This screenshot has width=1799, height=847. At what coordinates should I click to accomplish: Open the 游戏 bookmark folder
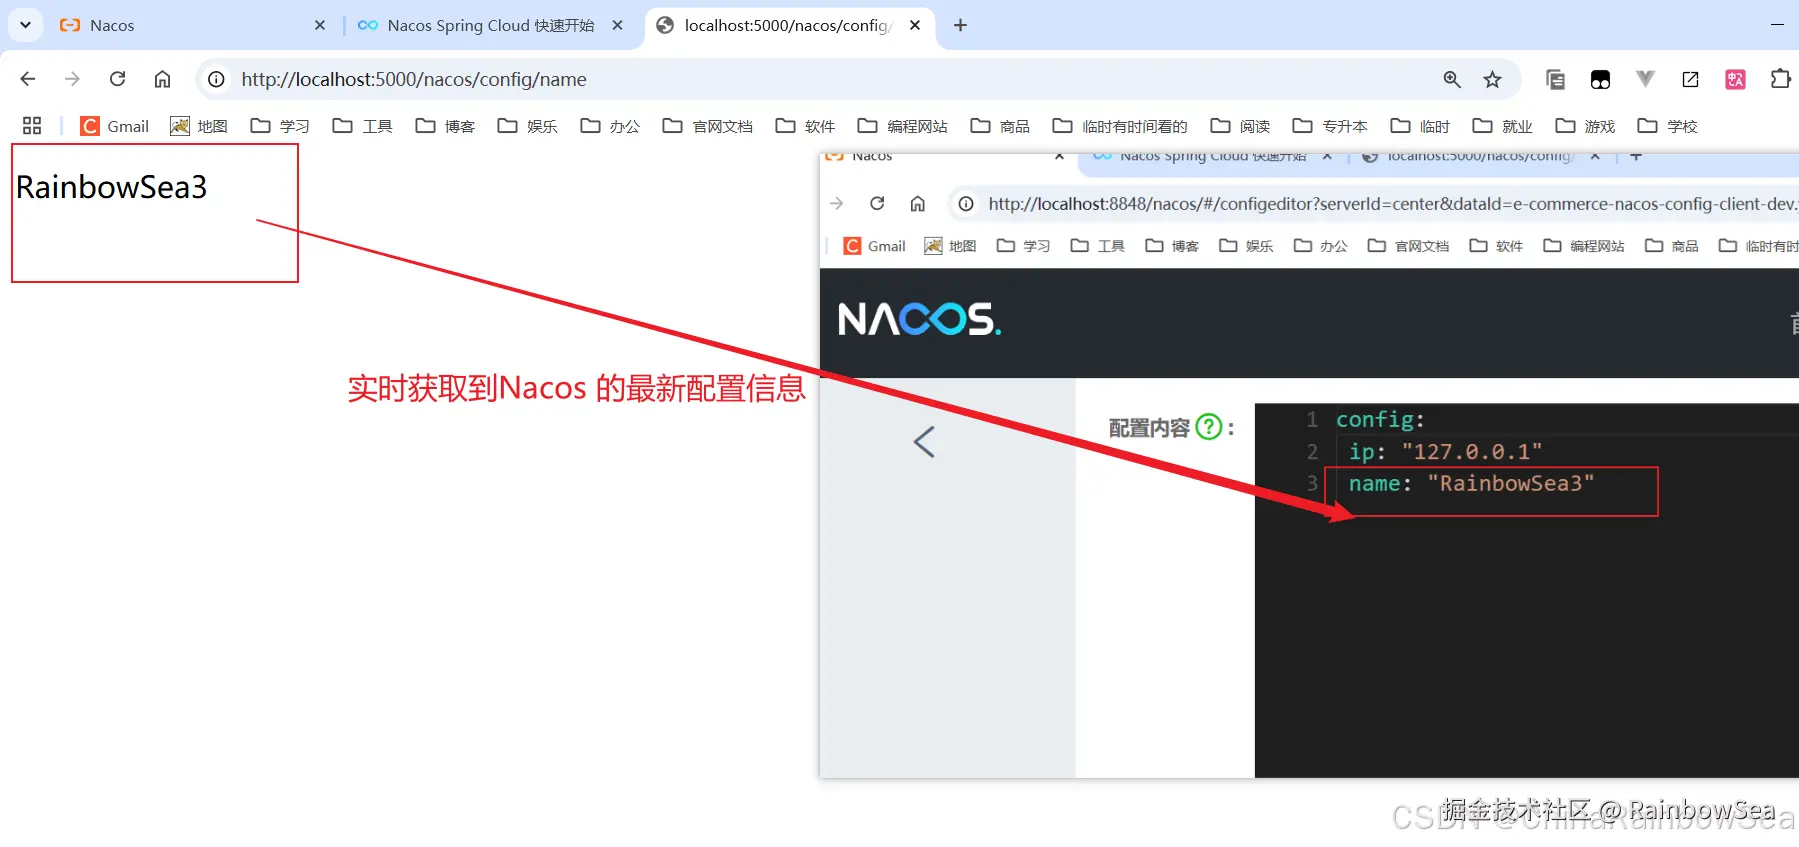click(1585, 126)
